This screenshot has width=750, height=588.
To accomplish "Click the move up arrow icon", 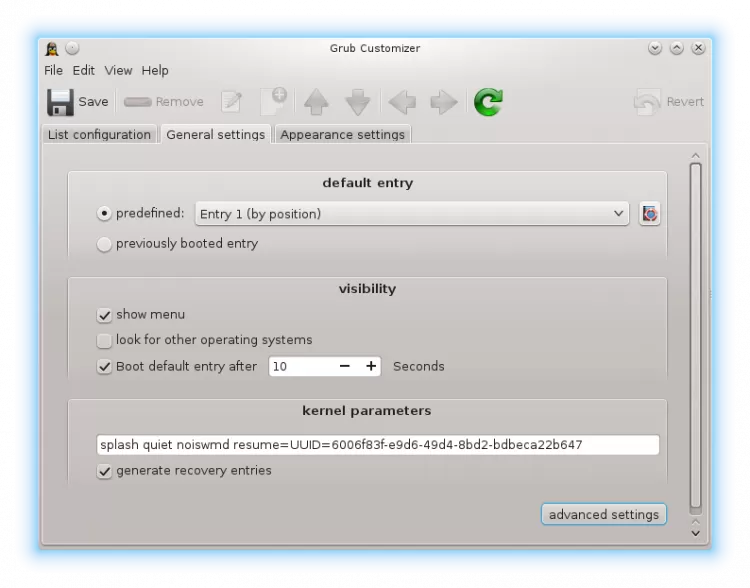I will (316, 102).
